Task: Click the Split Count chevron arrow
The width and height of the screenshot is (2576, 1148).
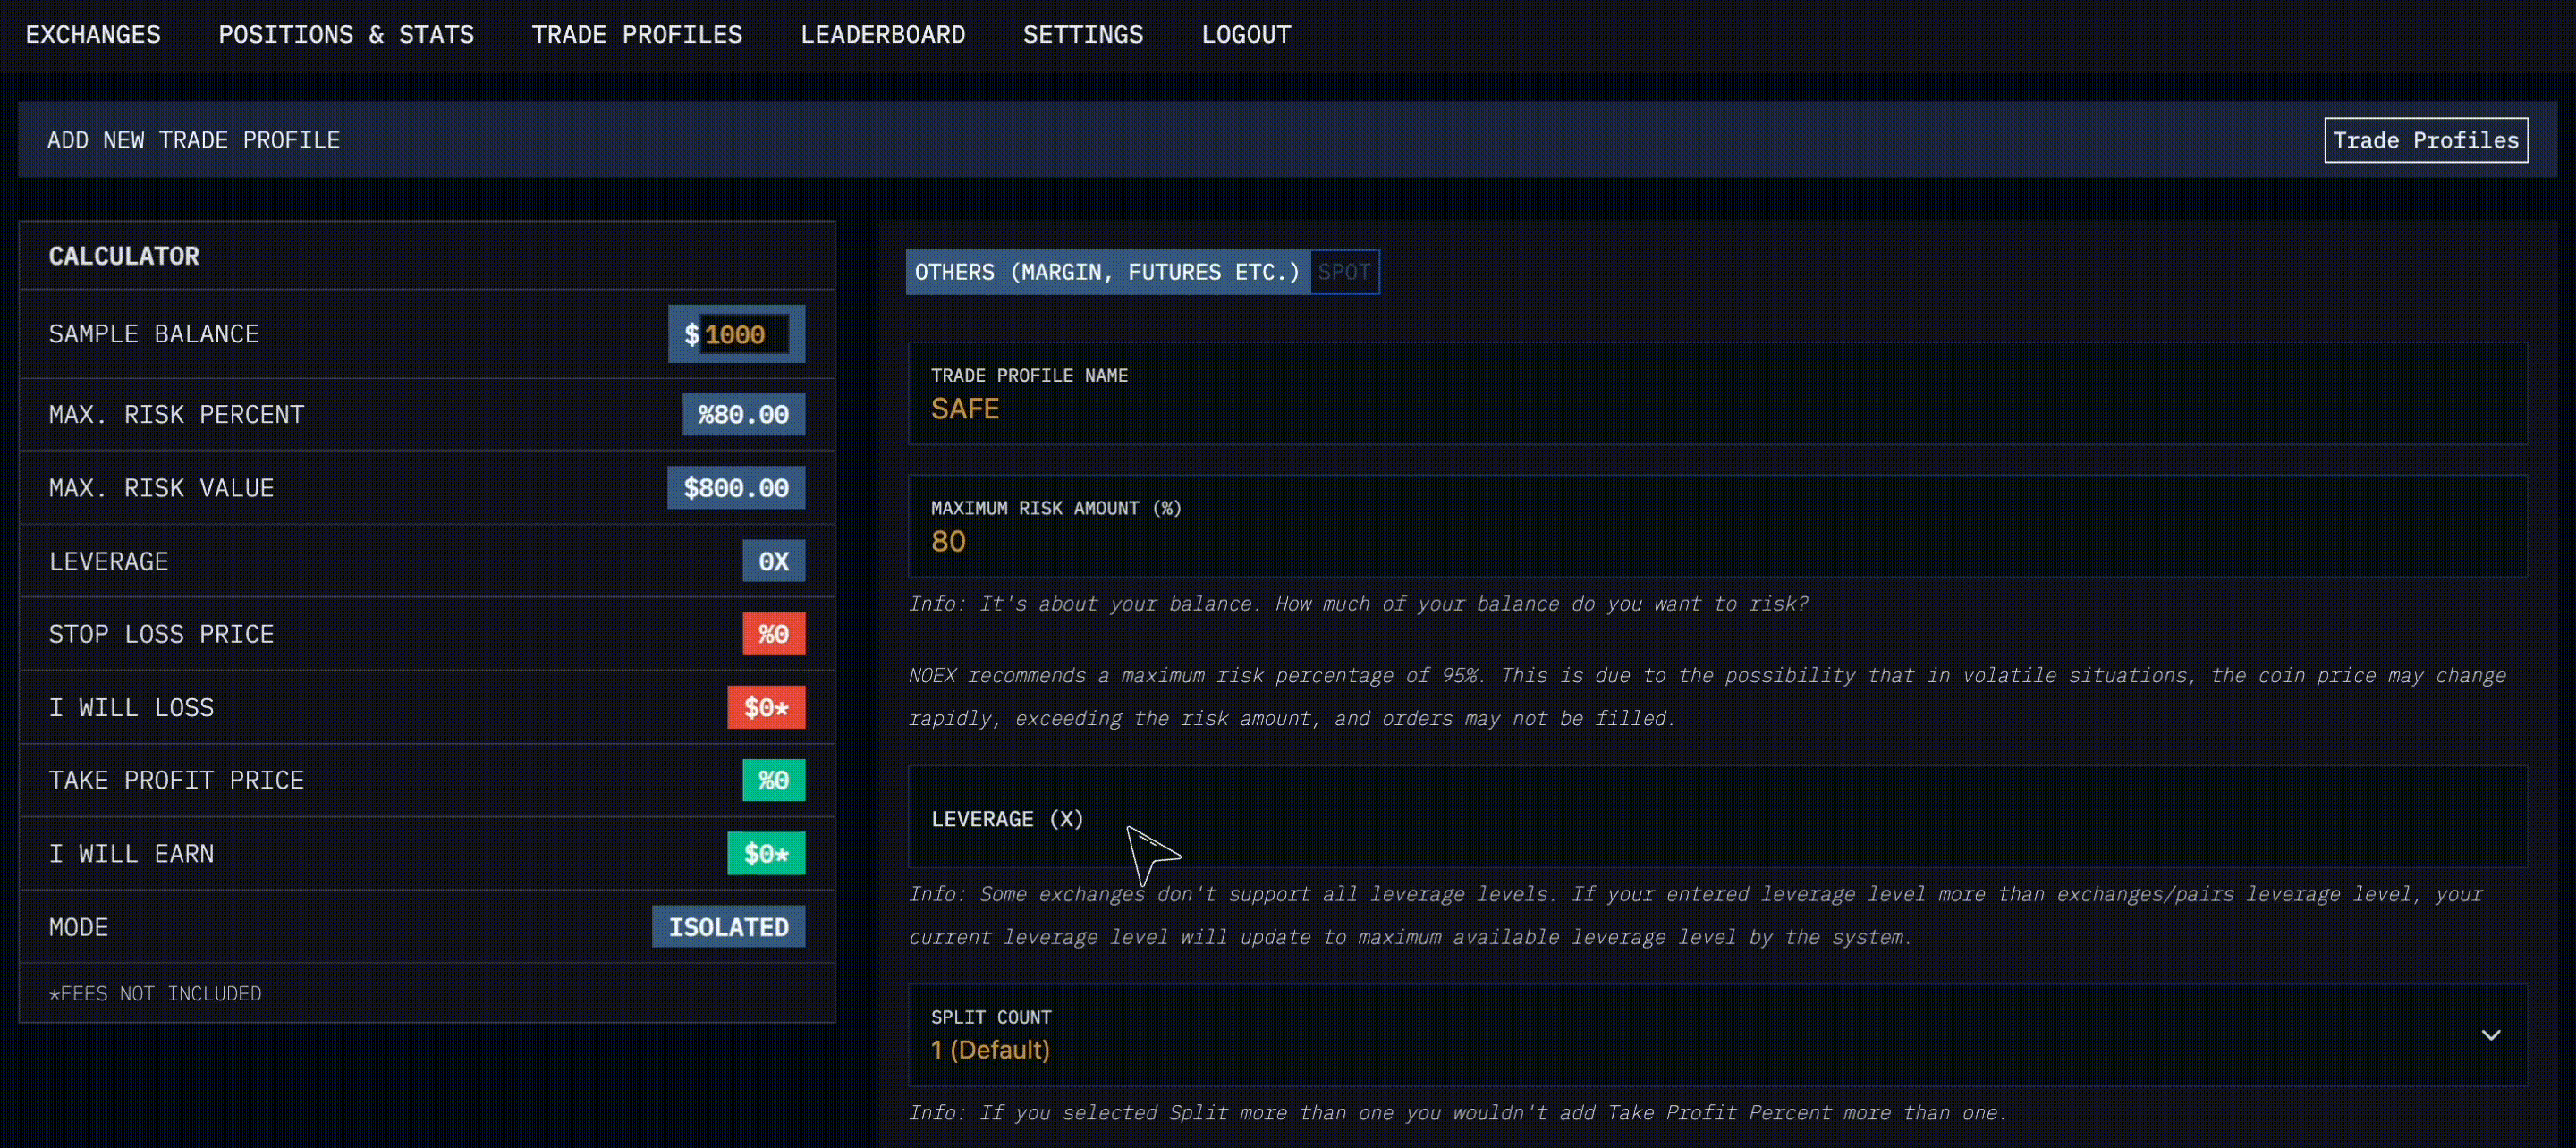Action: [x=2491, y=1035]
